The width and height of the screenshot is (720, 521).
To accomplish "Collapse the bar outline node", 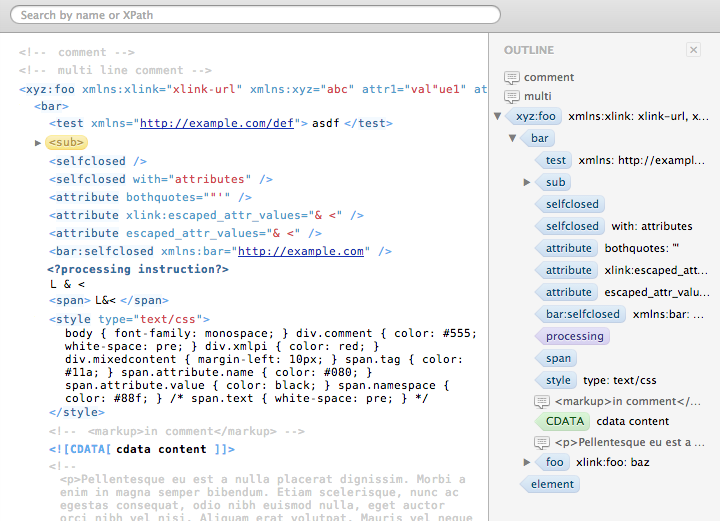I will [x=512, y=138].
